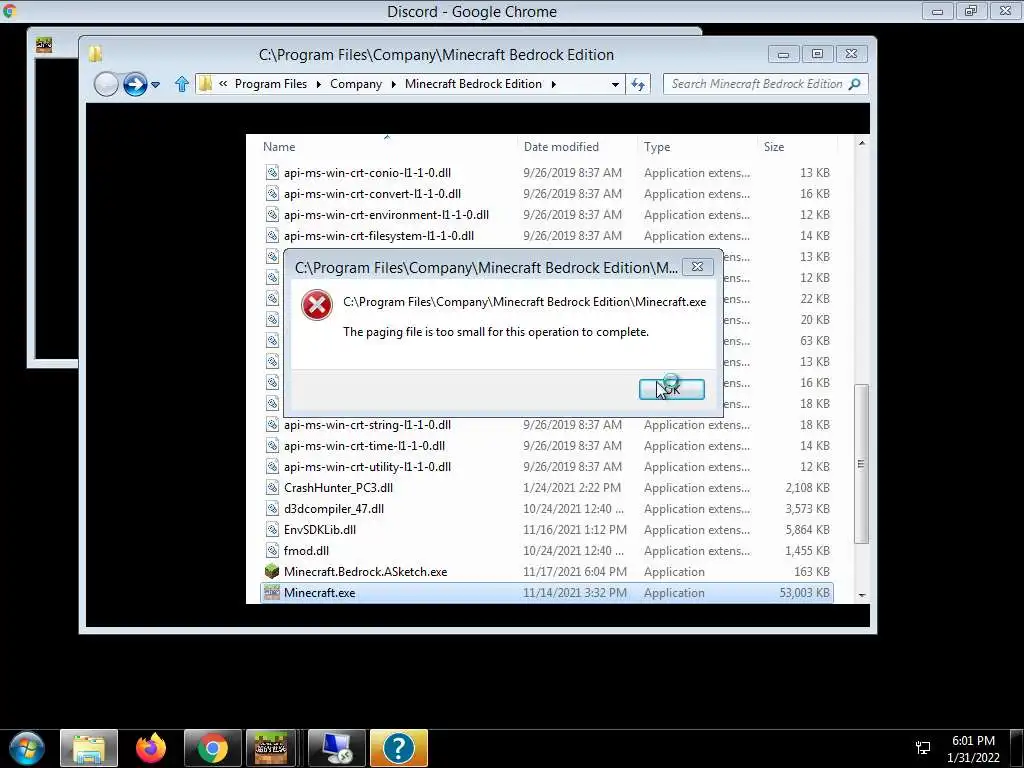Select Minecraft Bedrock Edition in the breadcrumb
The height and width of the screenshot is (768, 1024).
(473, 84)
